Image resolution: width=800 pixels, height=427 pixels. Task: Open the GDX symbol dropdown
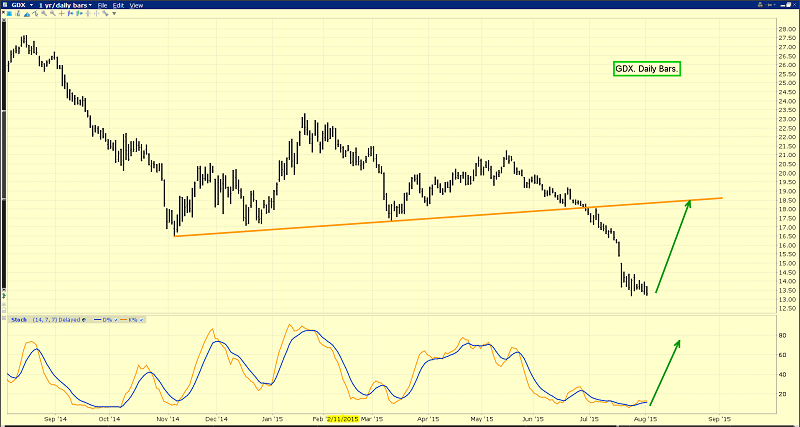[17, 5]
